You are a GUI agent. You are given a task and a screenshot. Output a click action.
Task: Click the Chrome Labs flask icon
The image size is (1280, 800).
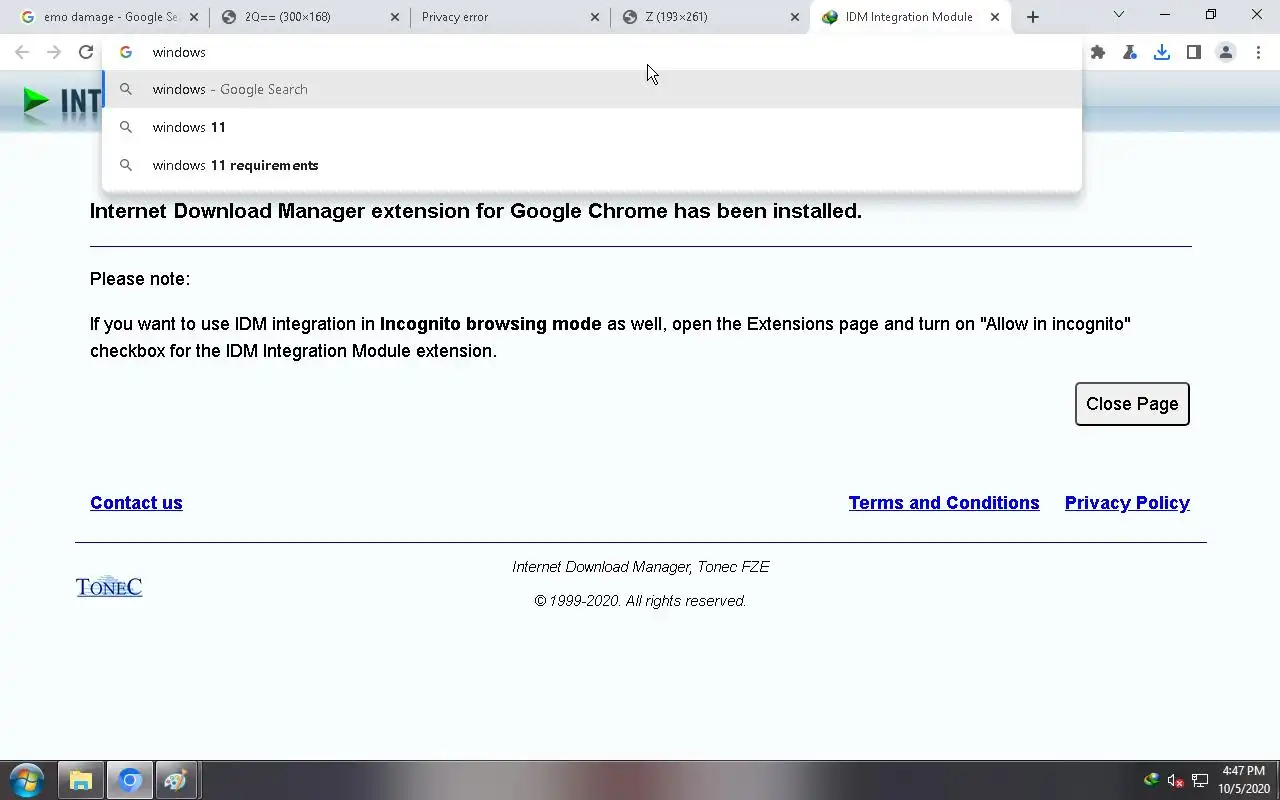point(1130,52)
